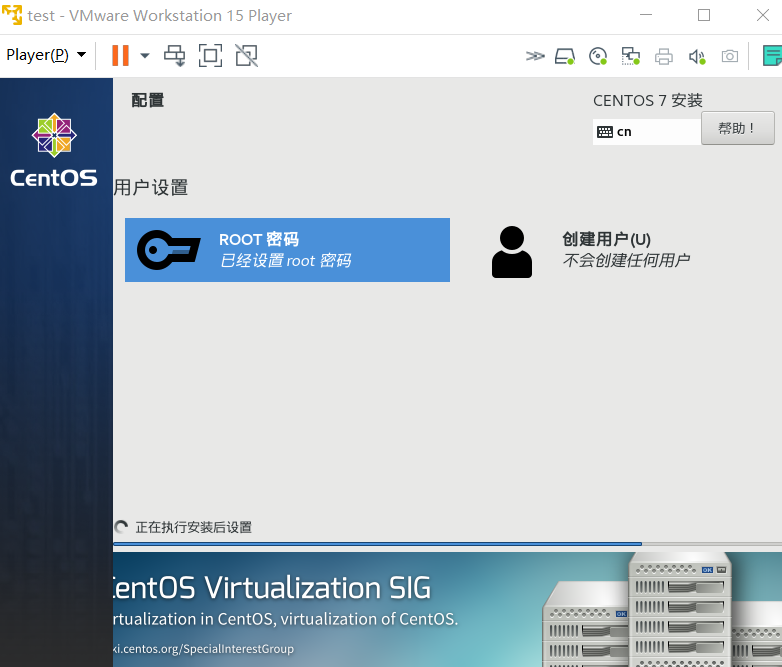The height and width of the screenshot is (667, 782).
Task: Expand the power options dropdown arrow
Action: [145, 55]
